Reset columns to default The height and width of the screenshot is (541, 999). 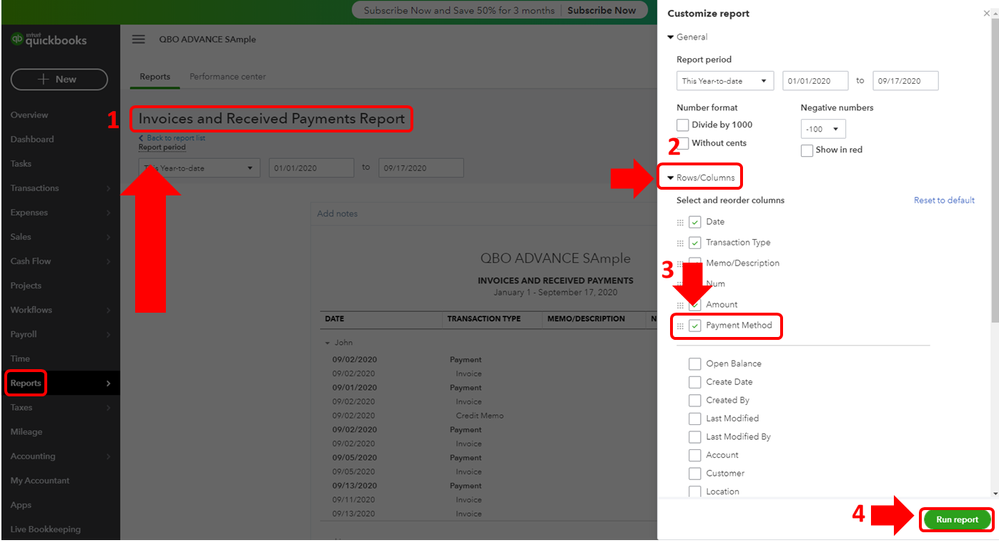[x=944, y=200]
